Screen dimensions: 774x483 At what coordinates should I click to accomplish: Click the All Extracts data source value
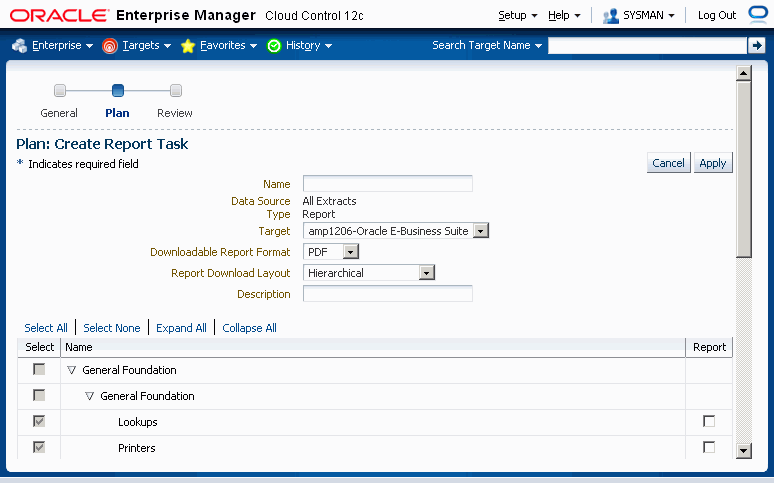[x=329, y=201]
